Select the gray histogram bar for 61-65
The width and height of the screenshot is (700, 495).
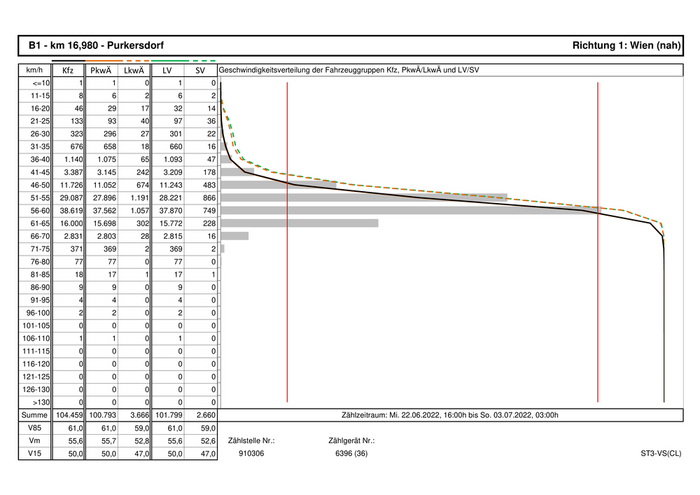(x=299, y=223)
